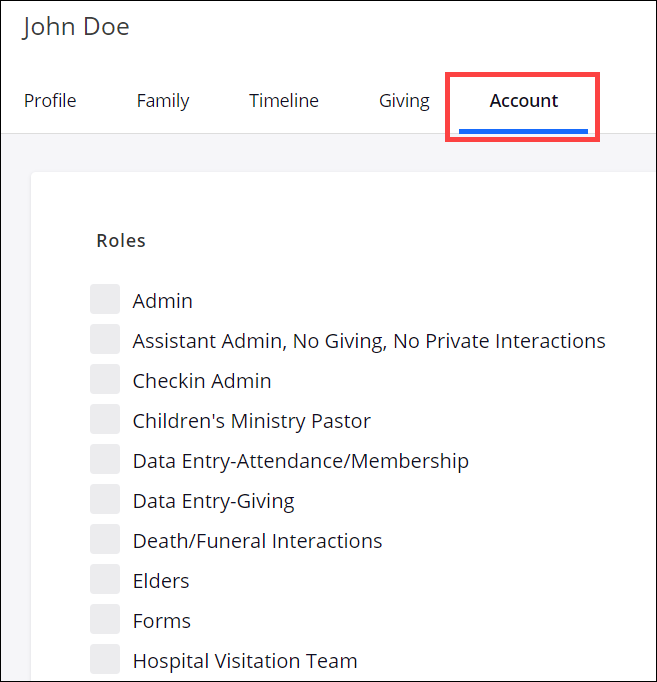Click the Elders label text

[160, 581]
